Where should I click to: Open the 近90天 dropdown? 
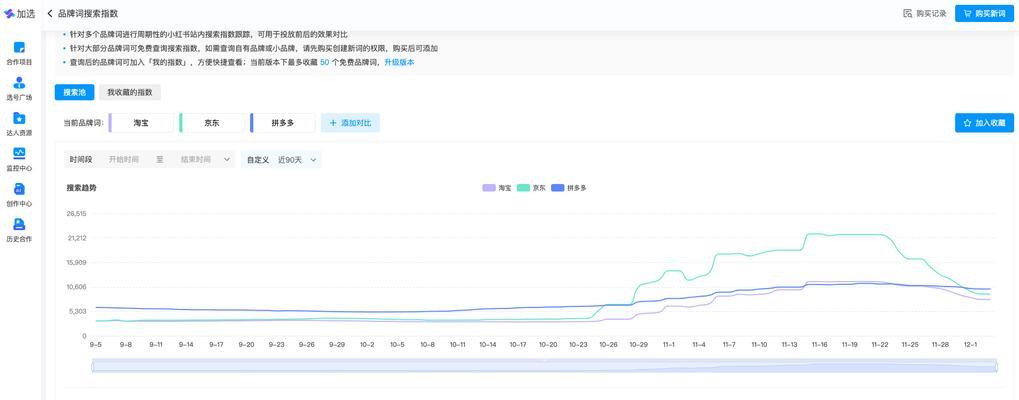click(x=297, y=159)
